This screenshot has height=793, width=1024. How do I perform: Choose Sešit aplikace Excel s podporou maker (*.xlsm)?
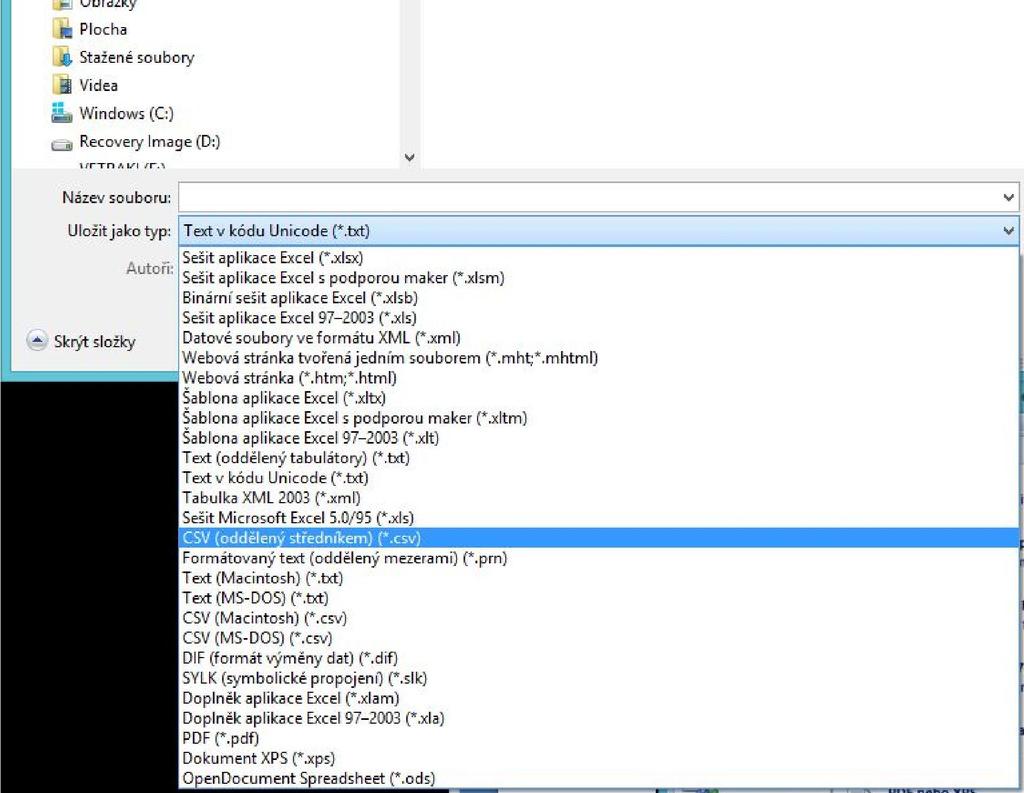click(x=598, y=278)
